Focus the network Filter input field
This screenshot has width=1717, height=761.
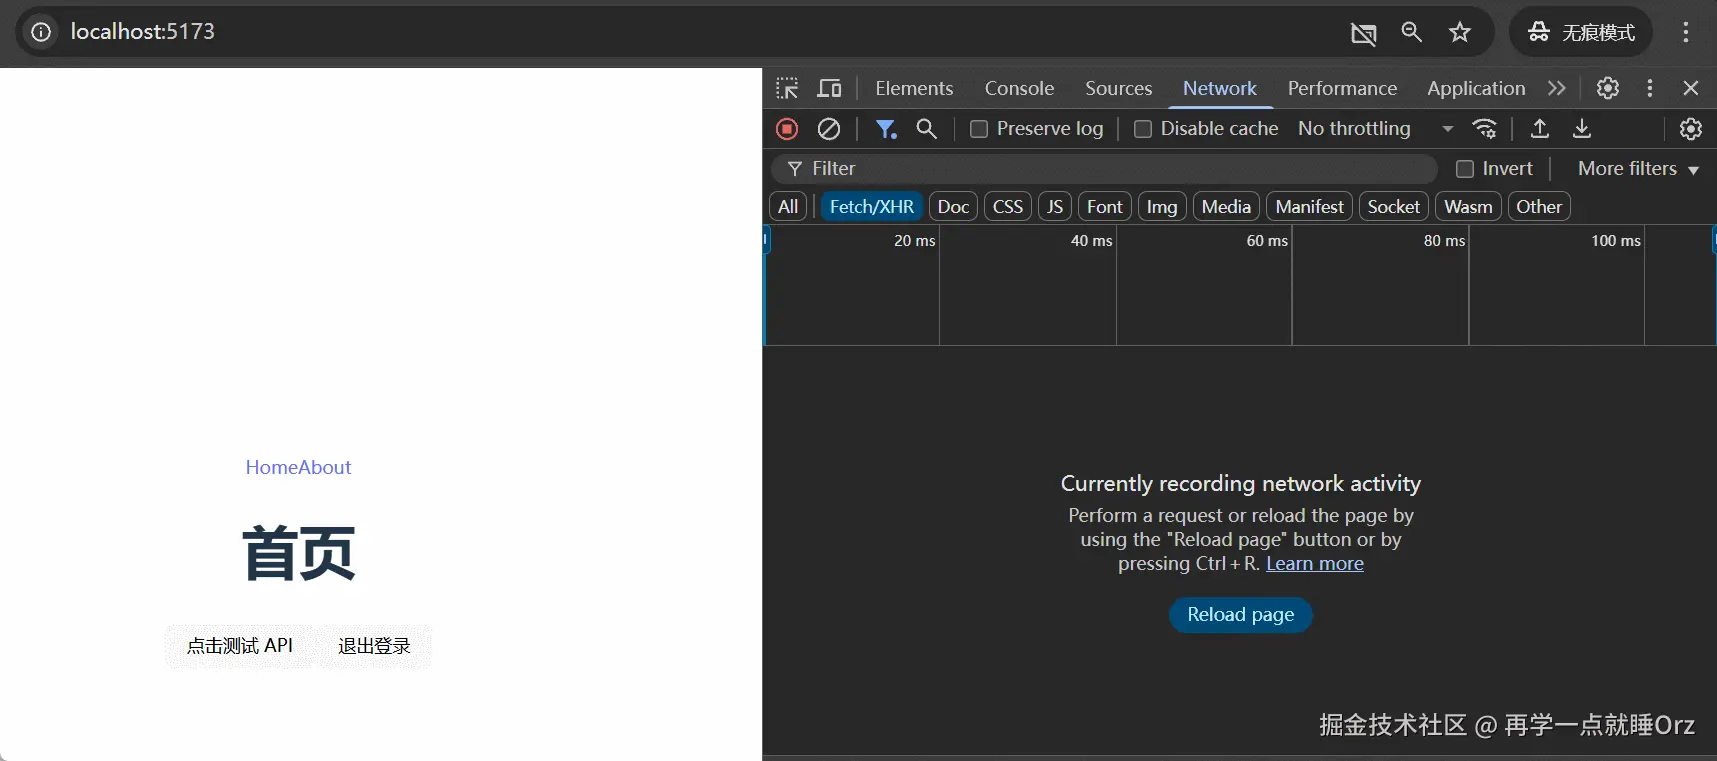1104,169
